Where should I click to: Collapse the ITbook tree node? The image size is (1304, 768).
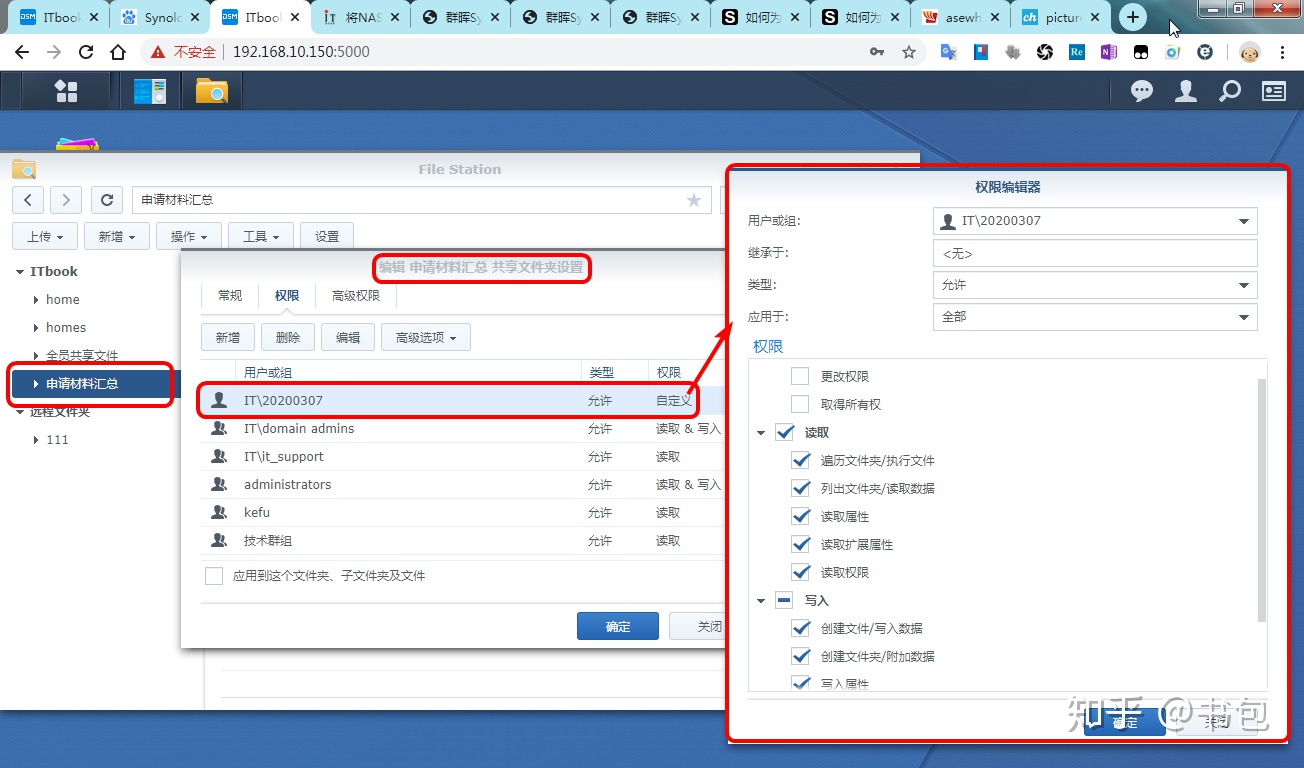[x=21, y=272]
